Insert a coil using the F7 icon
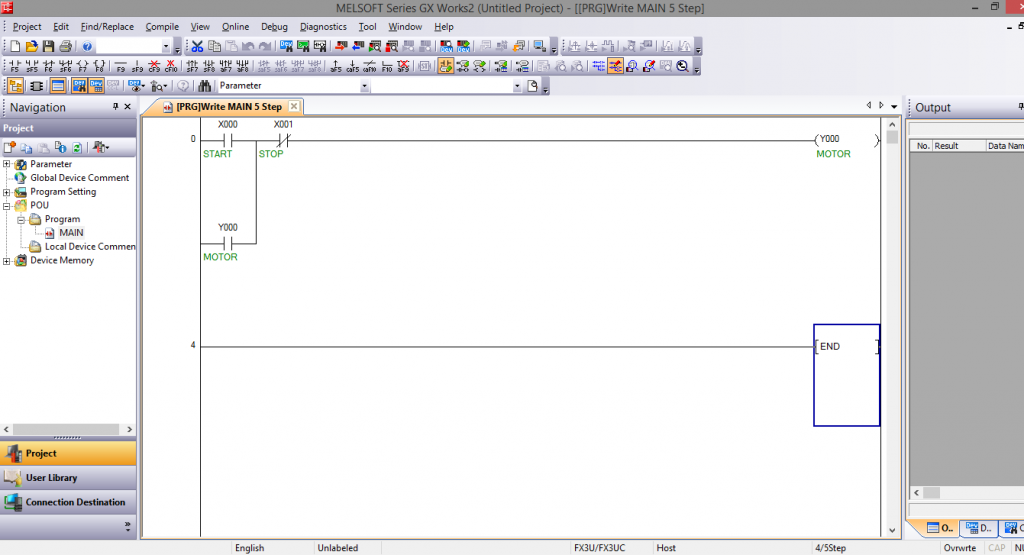The image size is (1024, 555). pos(82,66)
